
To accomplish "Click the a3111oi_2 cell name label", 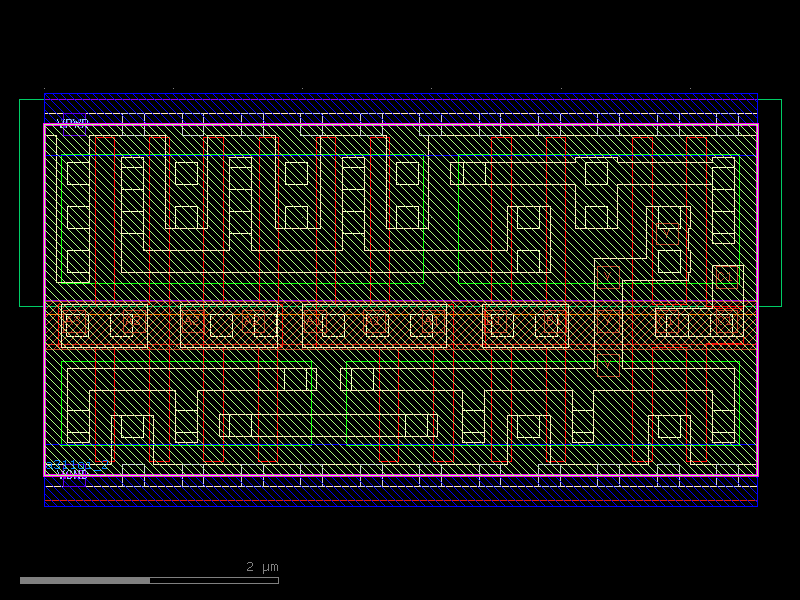I will click(x=76, y=464).
